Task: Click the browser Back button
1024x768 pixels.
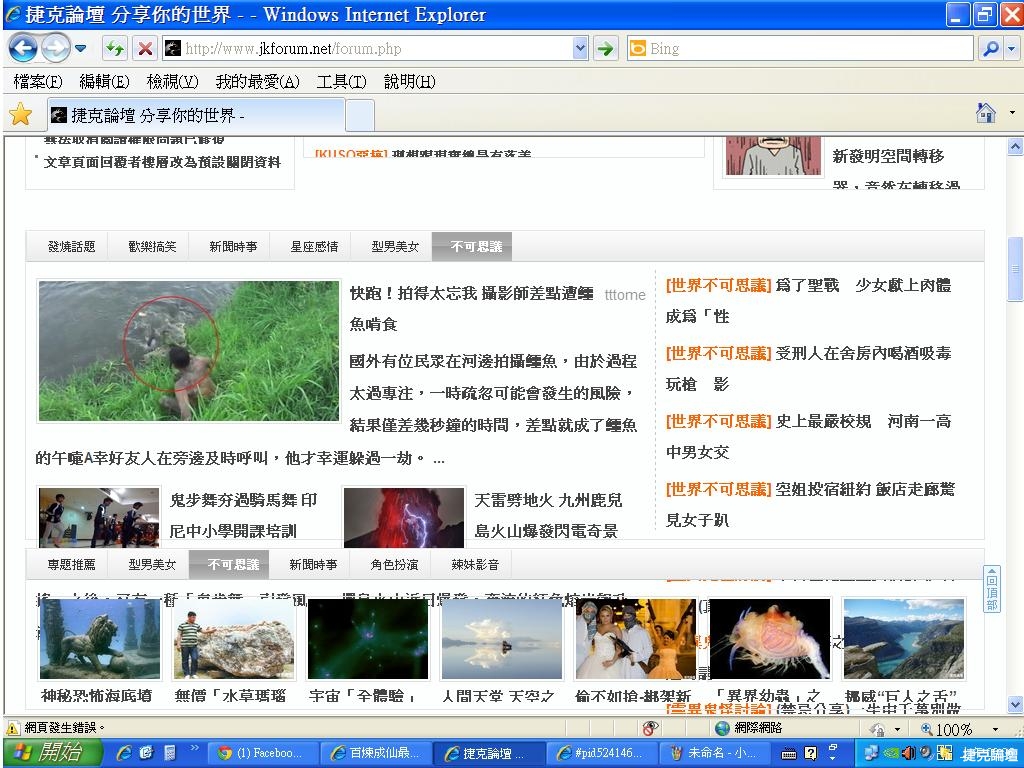Action: [22, 48]
